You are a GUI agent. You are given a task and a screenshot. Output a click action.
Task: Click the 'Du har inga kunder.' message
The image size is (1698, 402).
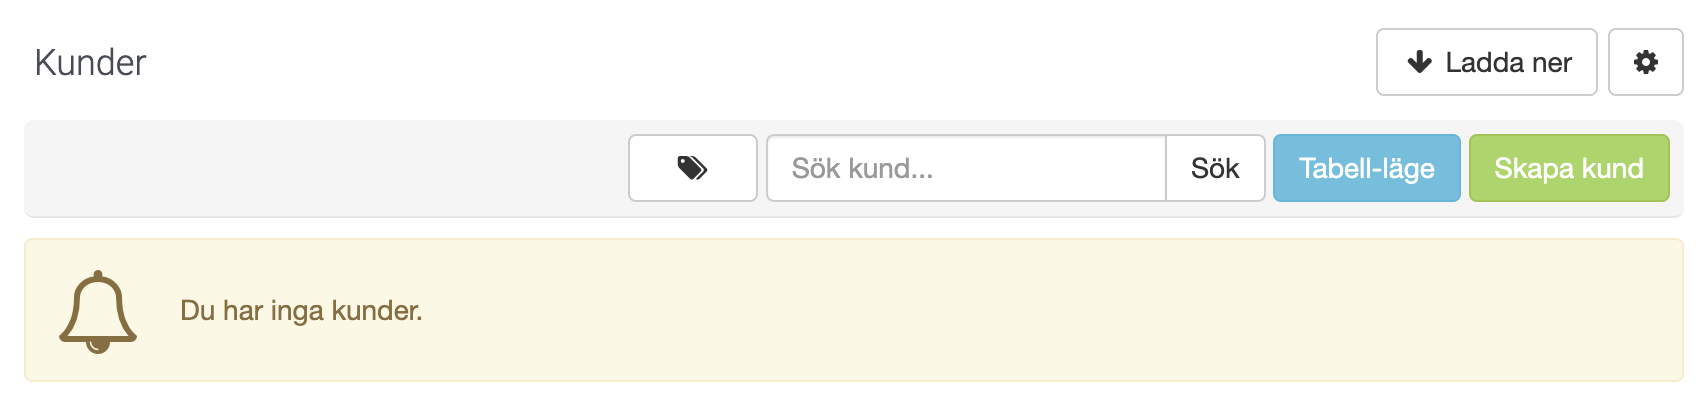301,311
